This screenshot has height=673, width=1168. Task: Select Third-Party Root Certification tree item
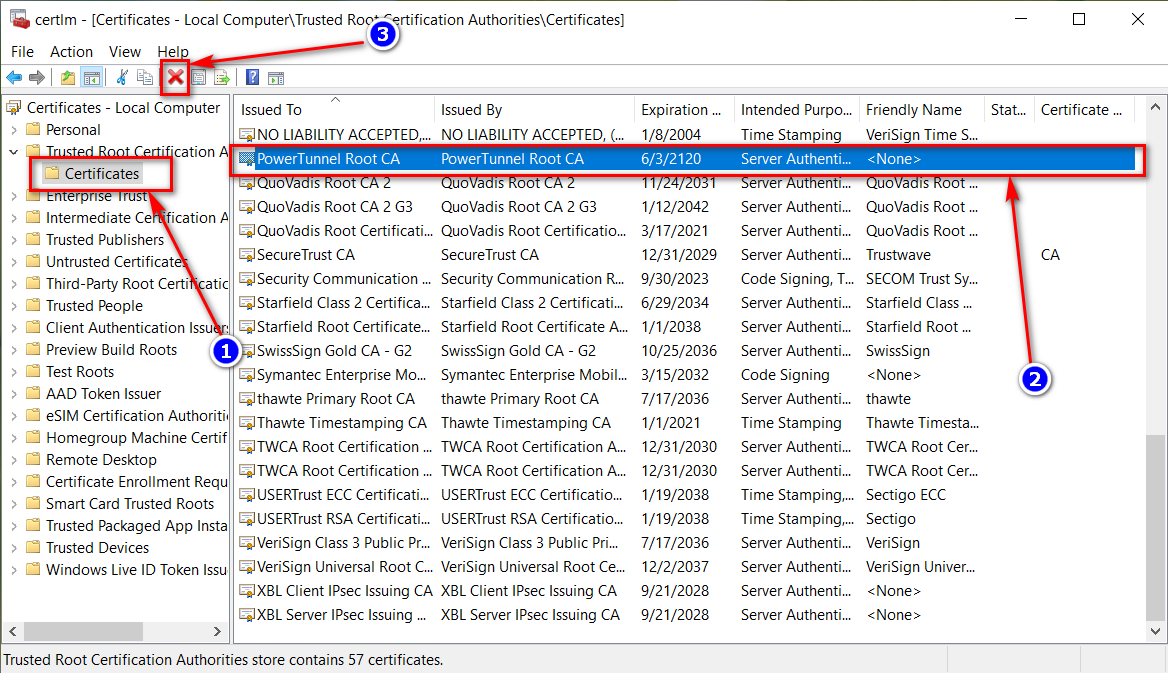(x=137, y=284)
